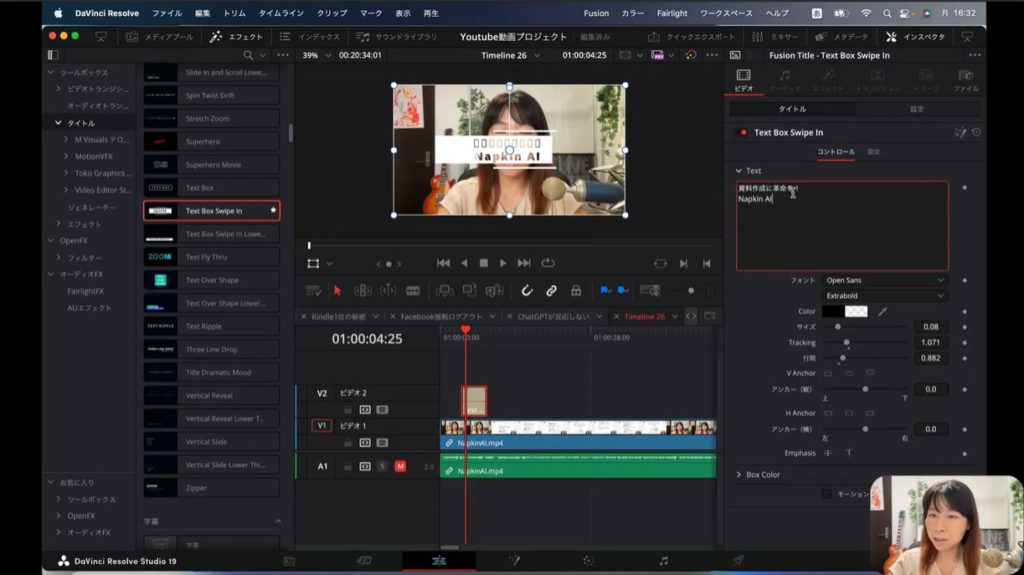This screenshot has height=575, width=1024.
Task: Select the Blade edit mode tool
Action: [x=412, y=290]
